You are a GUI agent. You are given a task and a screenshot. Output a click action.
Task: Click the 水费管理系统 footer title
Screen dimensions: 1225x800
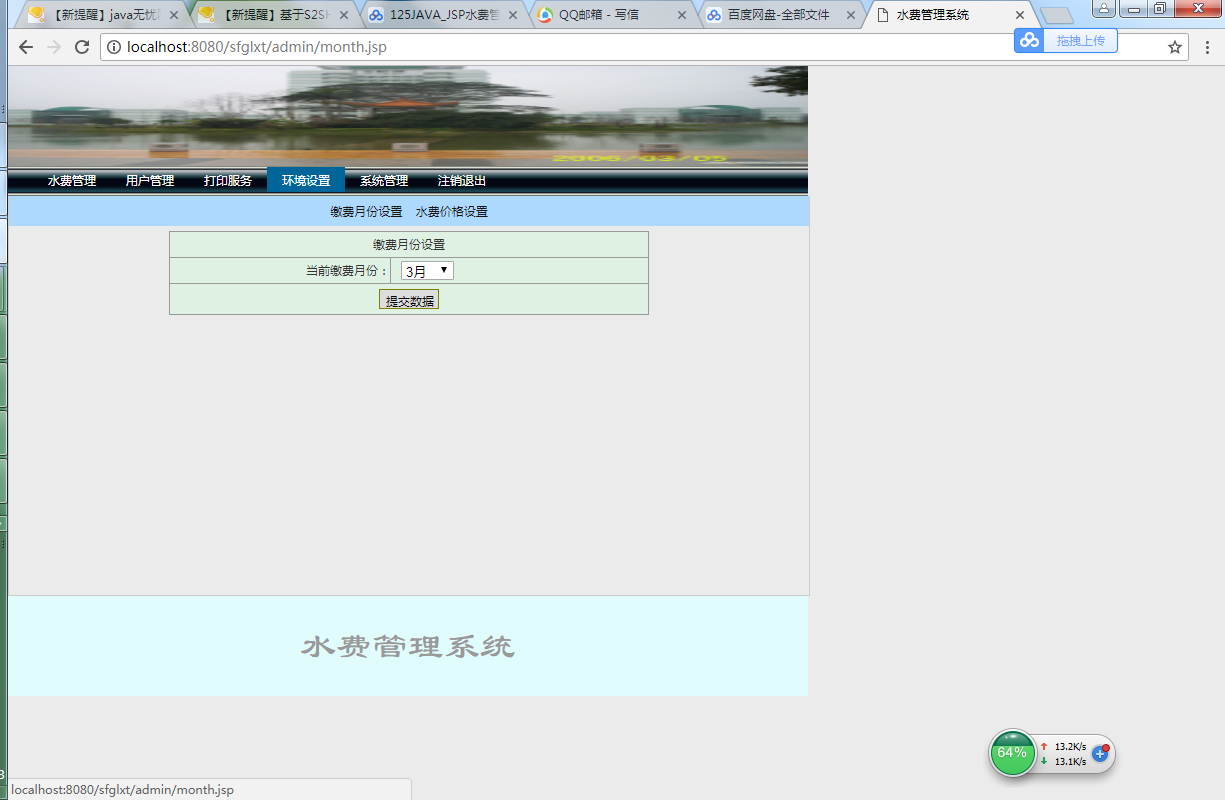click(x=408, y=647)
